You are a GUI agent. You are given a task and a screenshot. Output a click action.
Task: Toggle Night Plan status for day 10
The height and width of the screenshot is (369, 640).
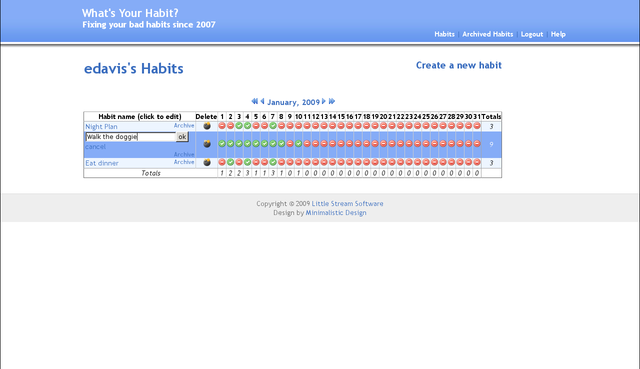point(299,126)
